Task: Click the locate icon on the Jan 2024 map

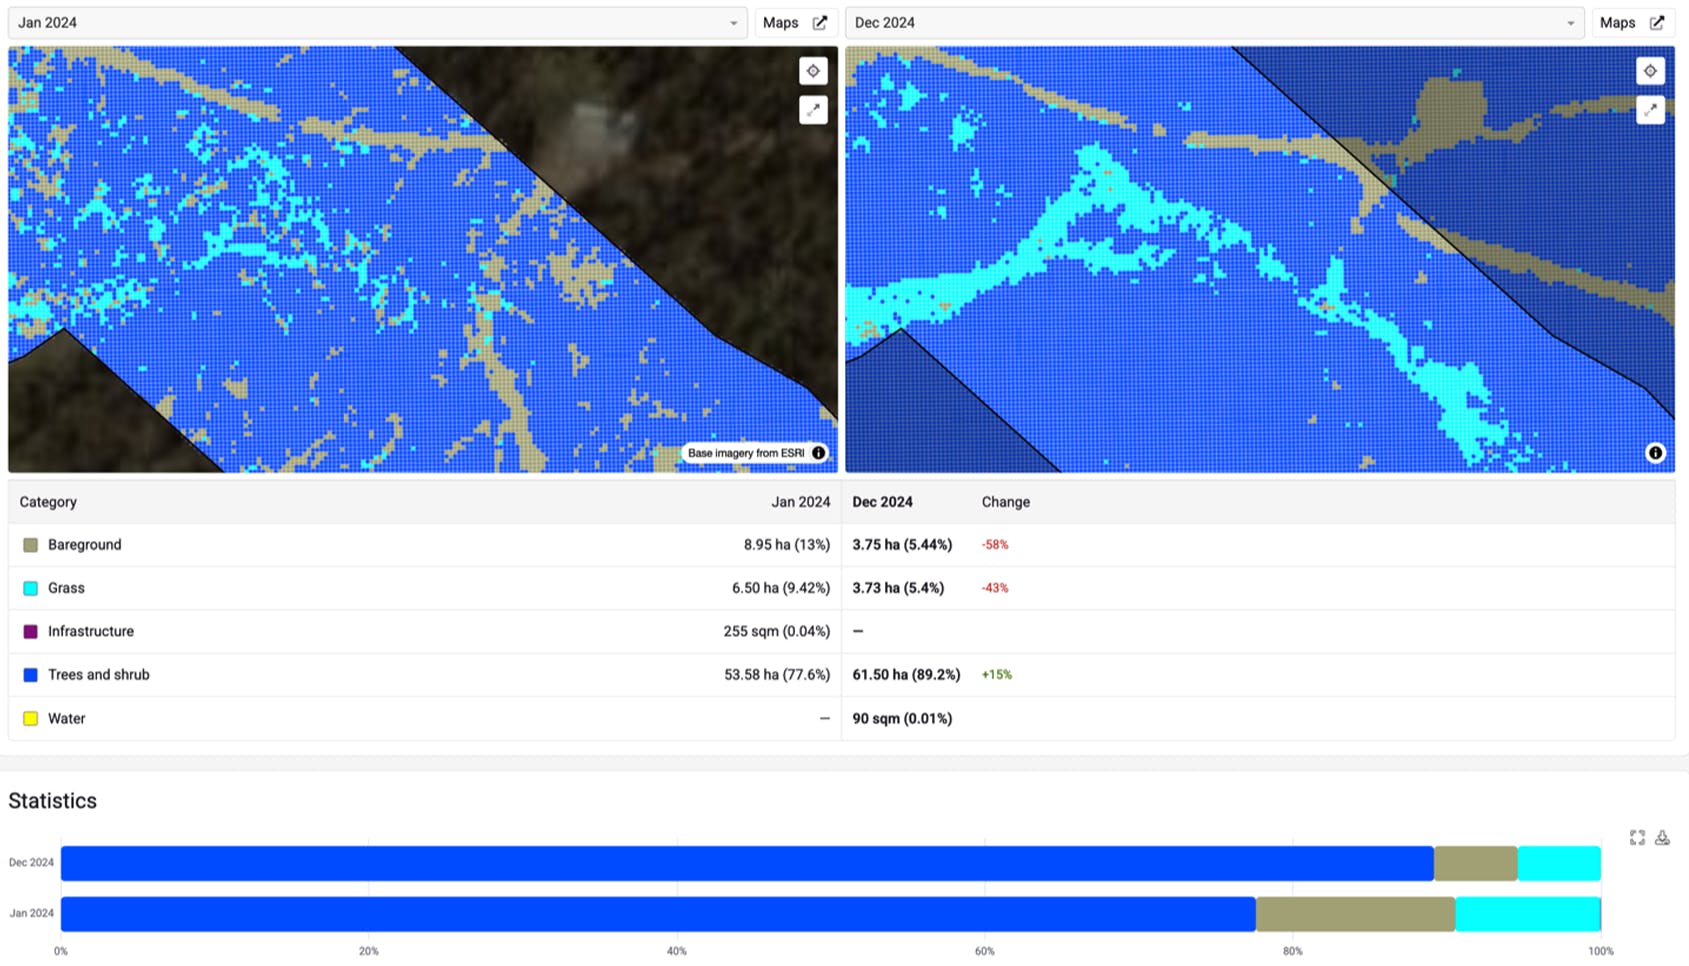Action: click(813, 71)
